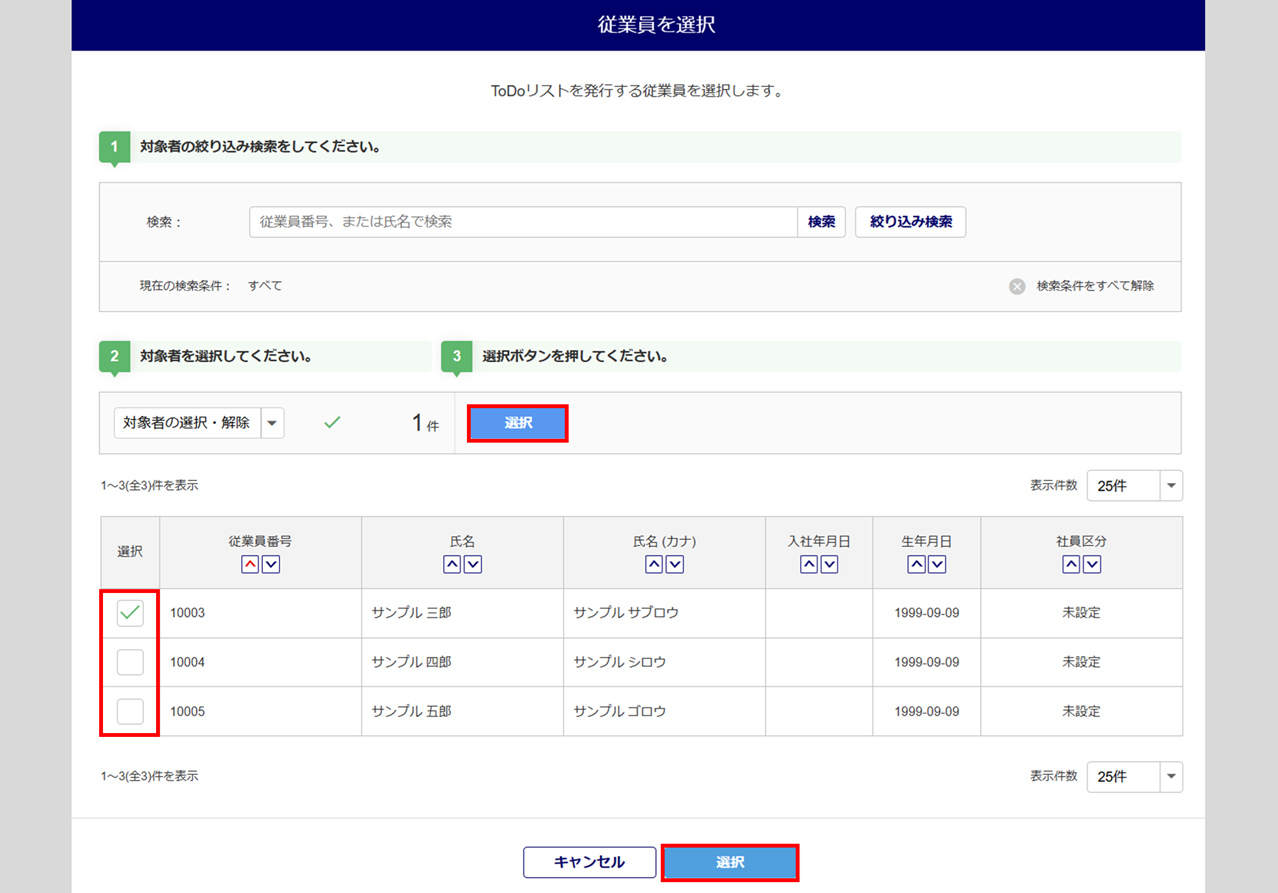Expand the bottom 表示件数 25件 dropdown
The image size is (1278, 893).
click(1171, 776)
